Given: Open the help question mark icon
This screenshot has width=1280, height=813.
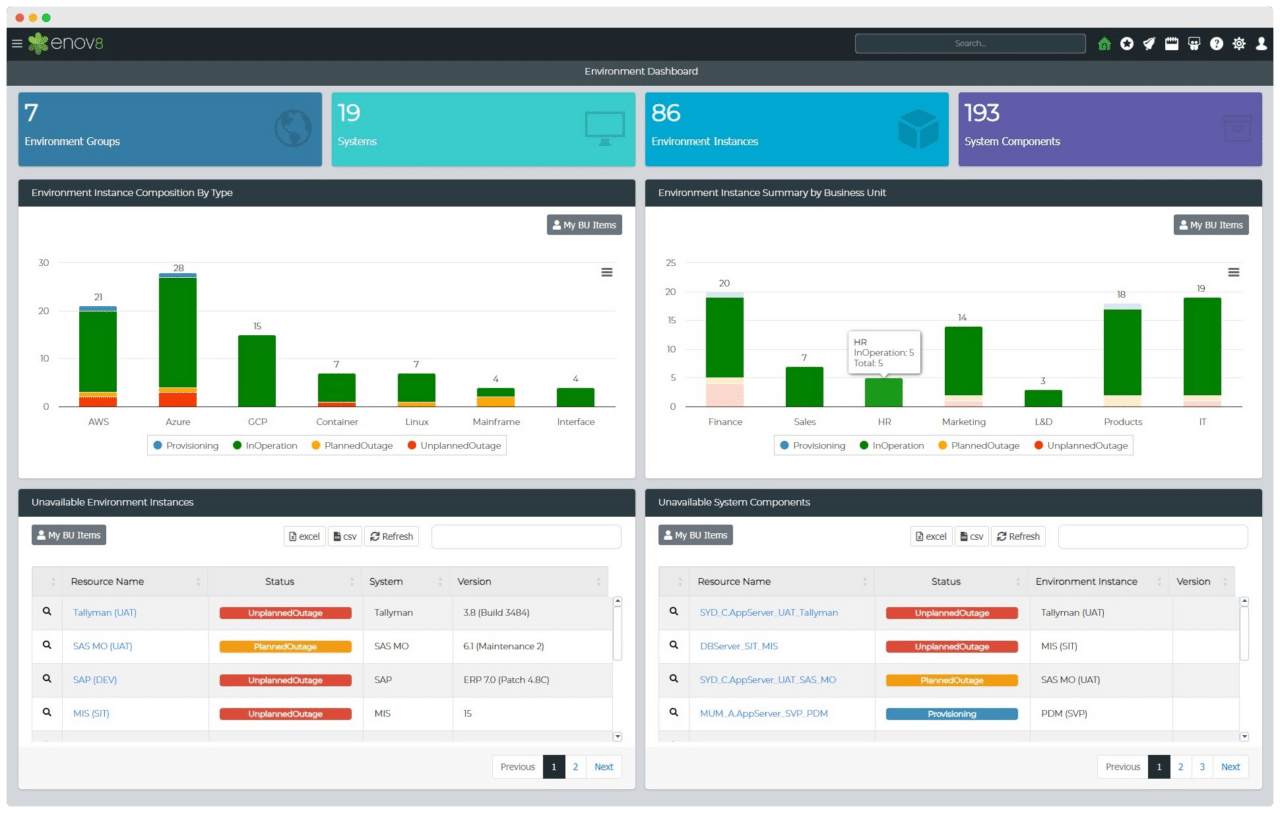Looking at the screenshot, I should [1216, 43].
